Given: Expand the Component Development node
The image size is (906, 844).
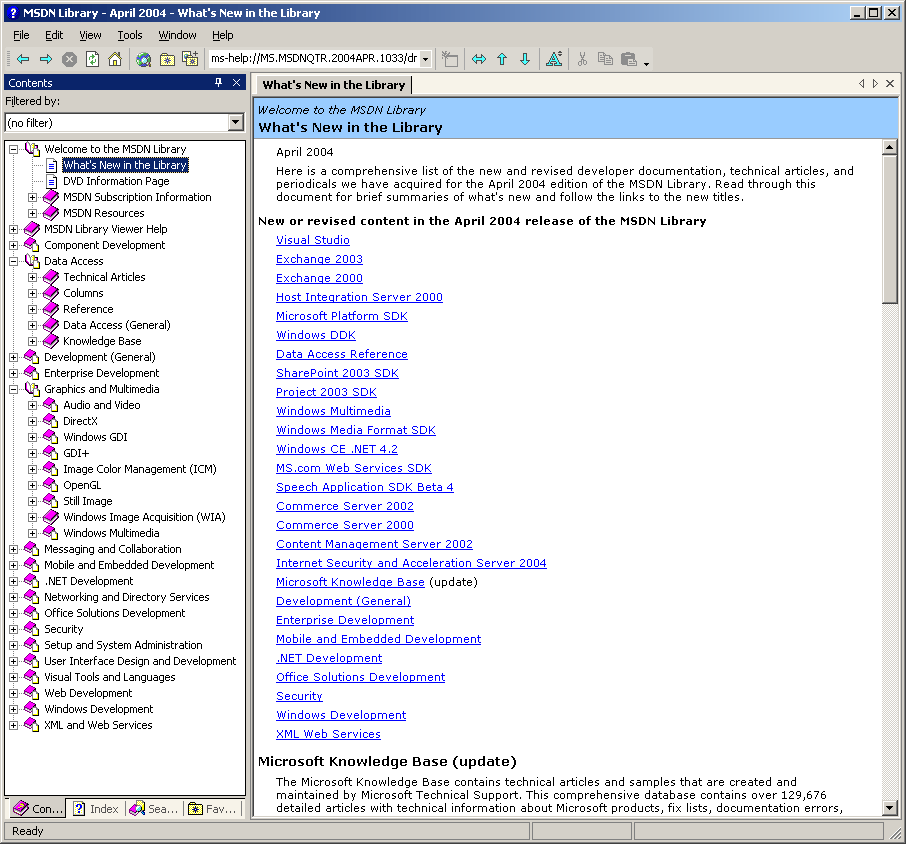Looking at the screenshot, I should pyautogui.click(x=13, y=245).
